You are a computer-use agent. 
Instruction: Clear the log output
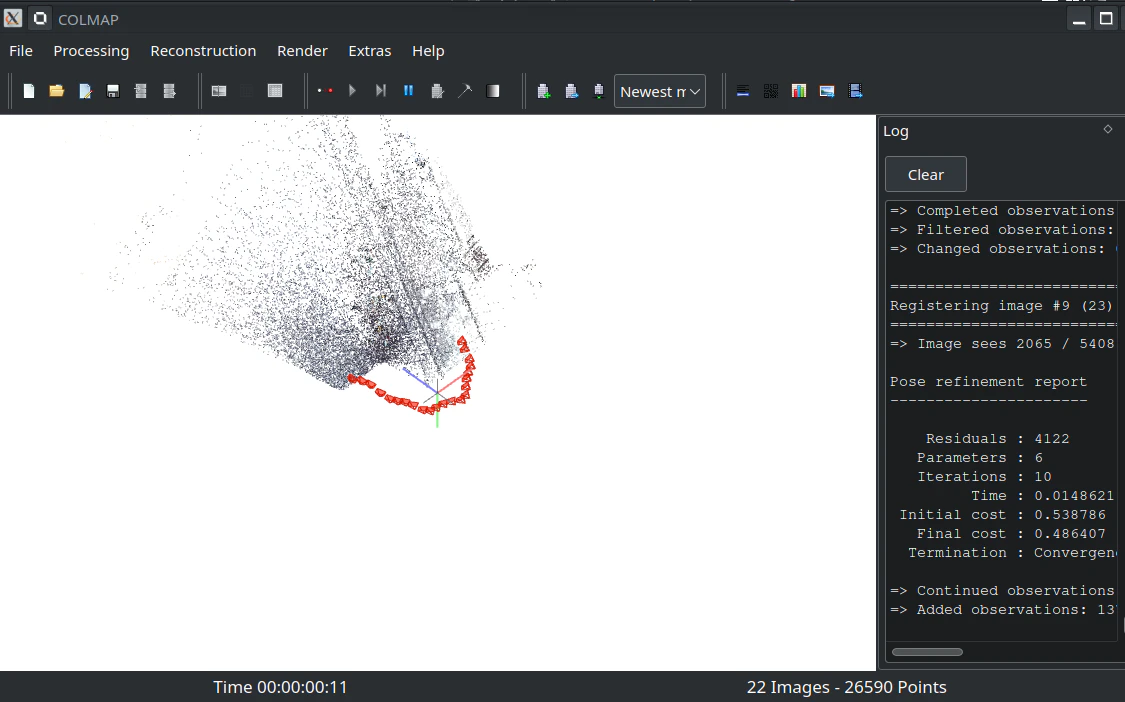[926, 174]
